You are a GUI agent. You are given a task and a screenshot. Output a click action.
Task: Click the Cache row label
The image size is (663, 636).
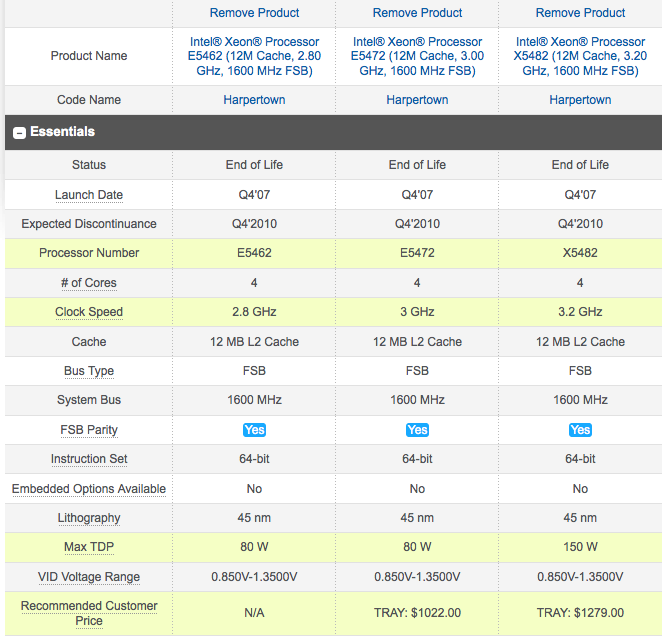point(89,342)
